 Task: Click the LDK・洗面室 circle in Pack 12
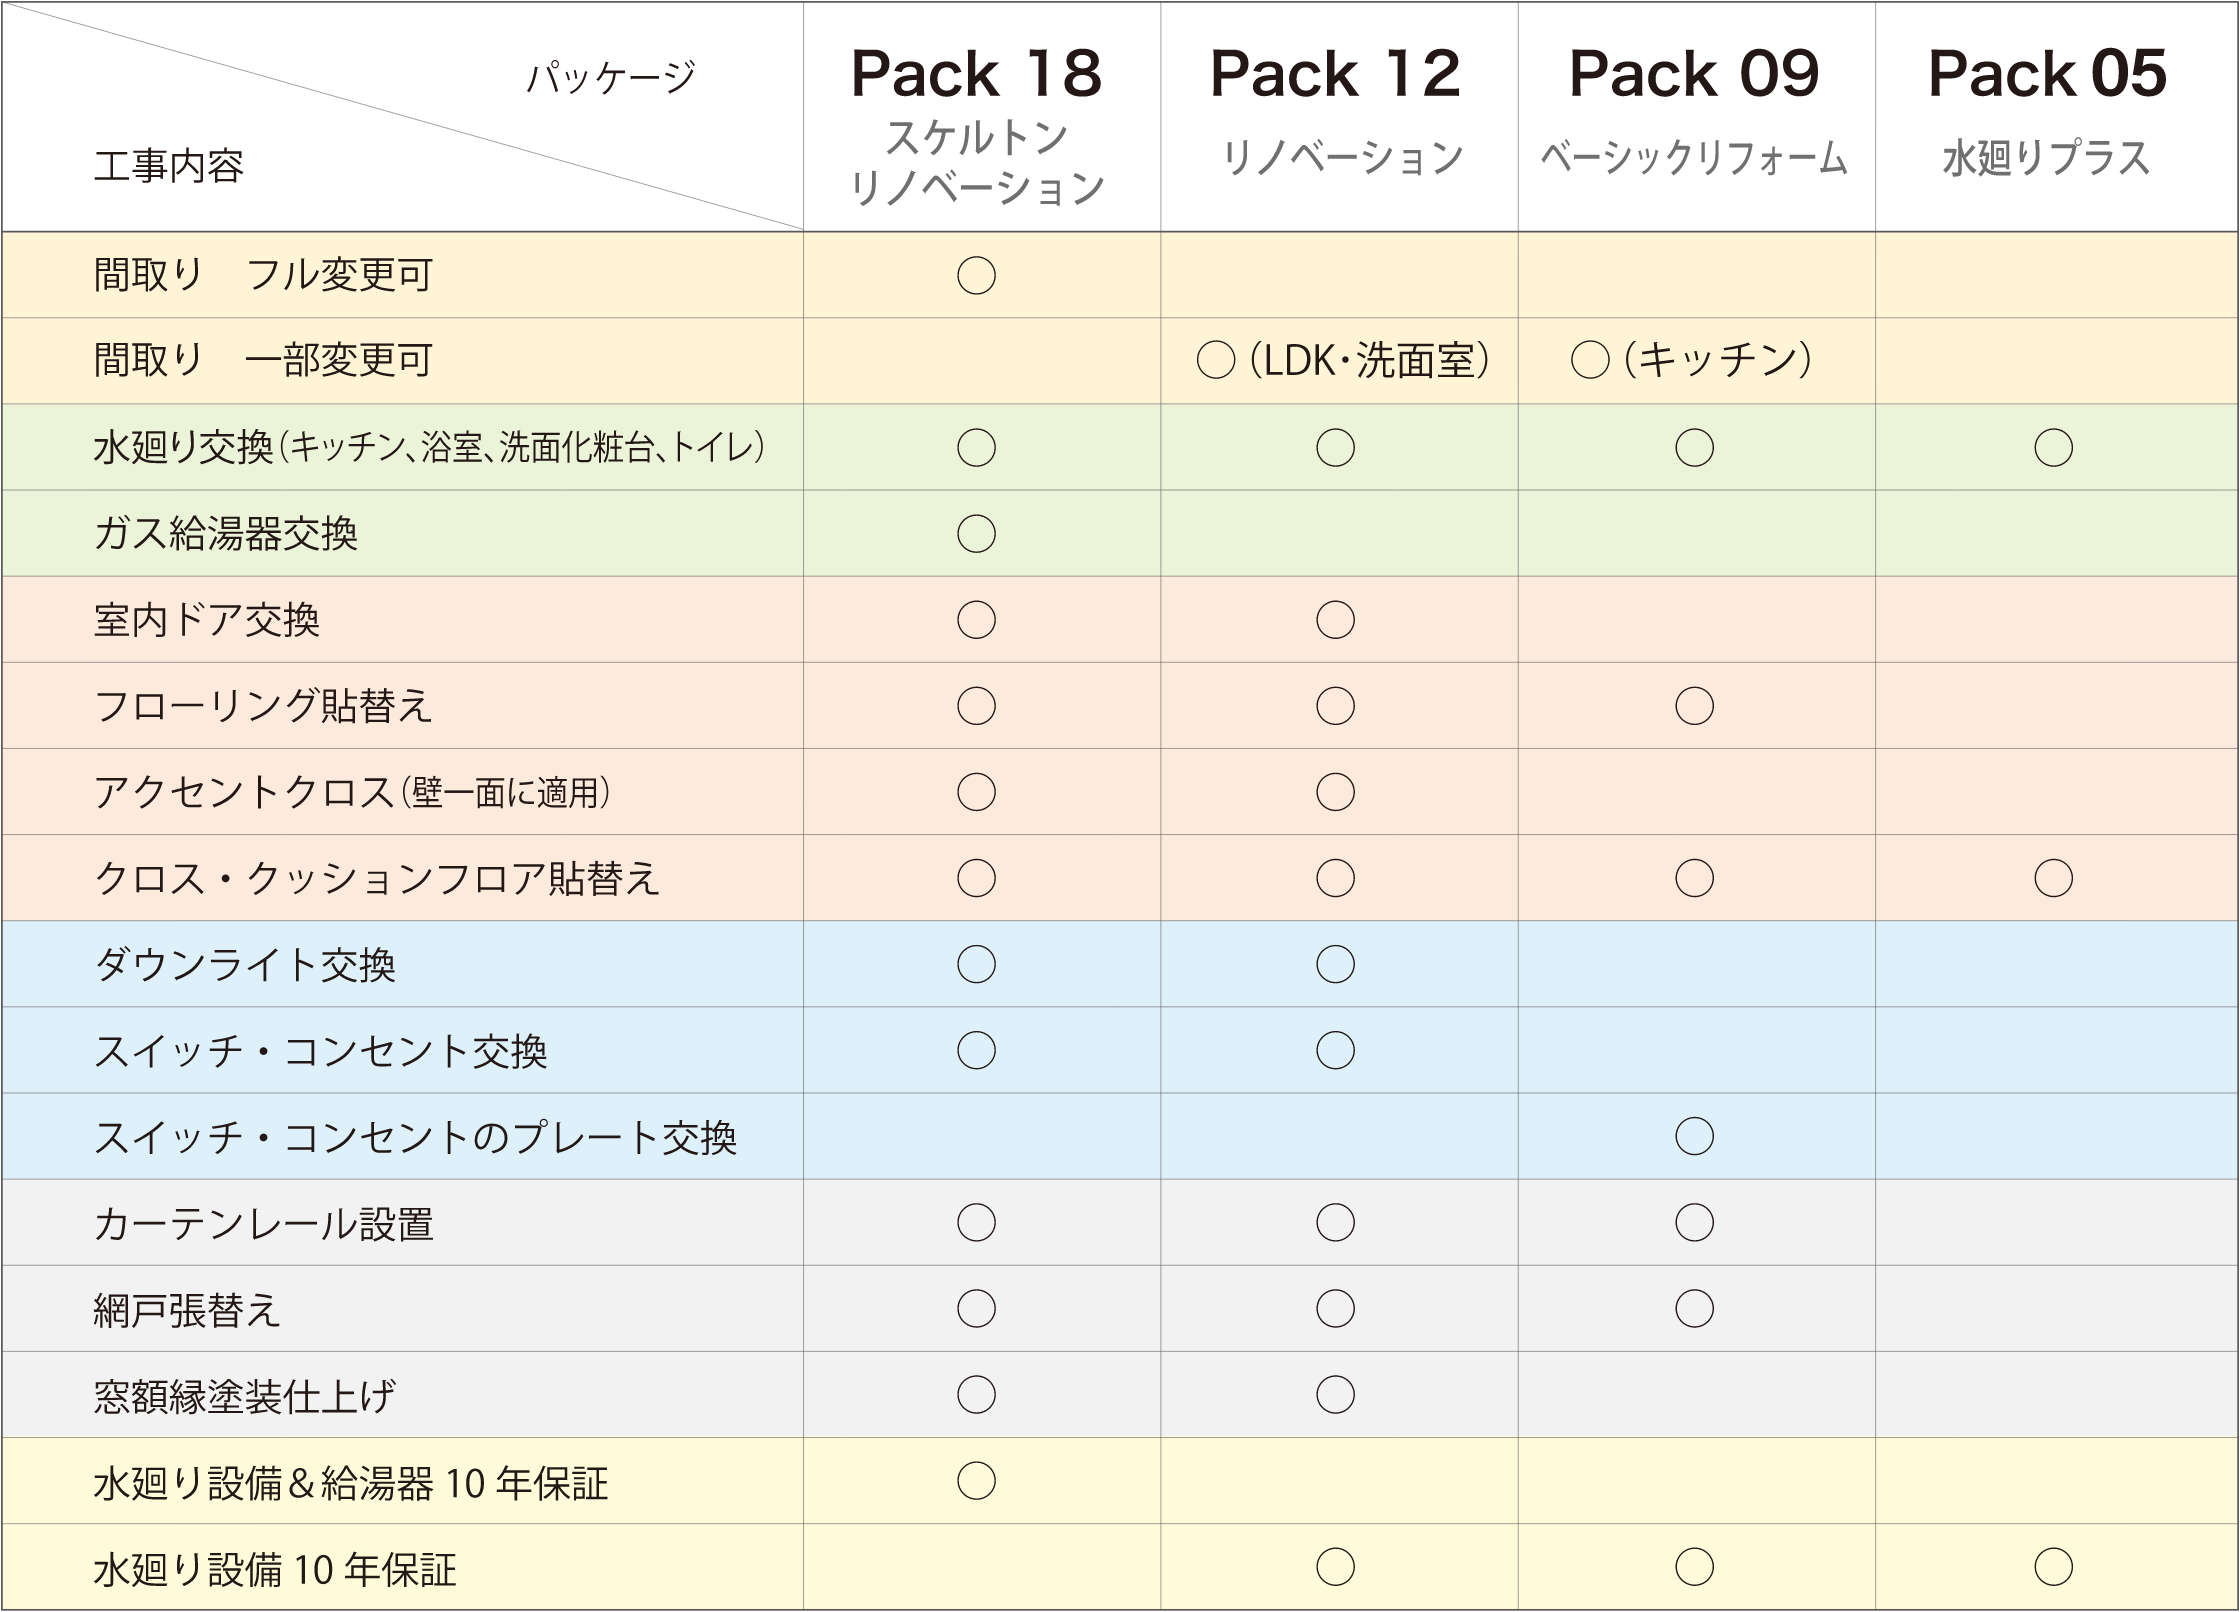click(1216, 361)
